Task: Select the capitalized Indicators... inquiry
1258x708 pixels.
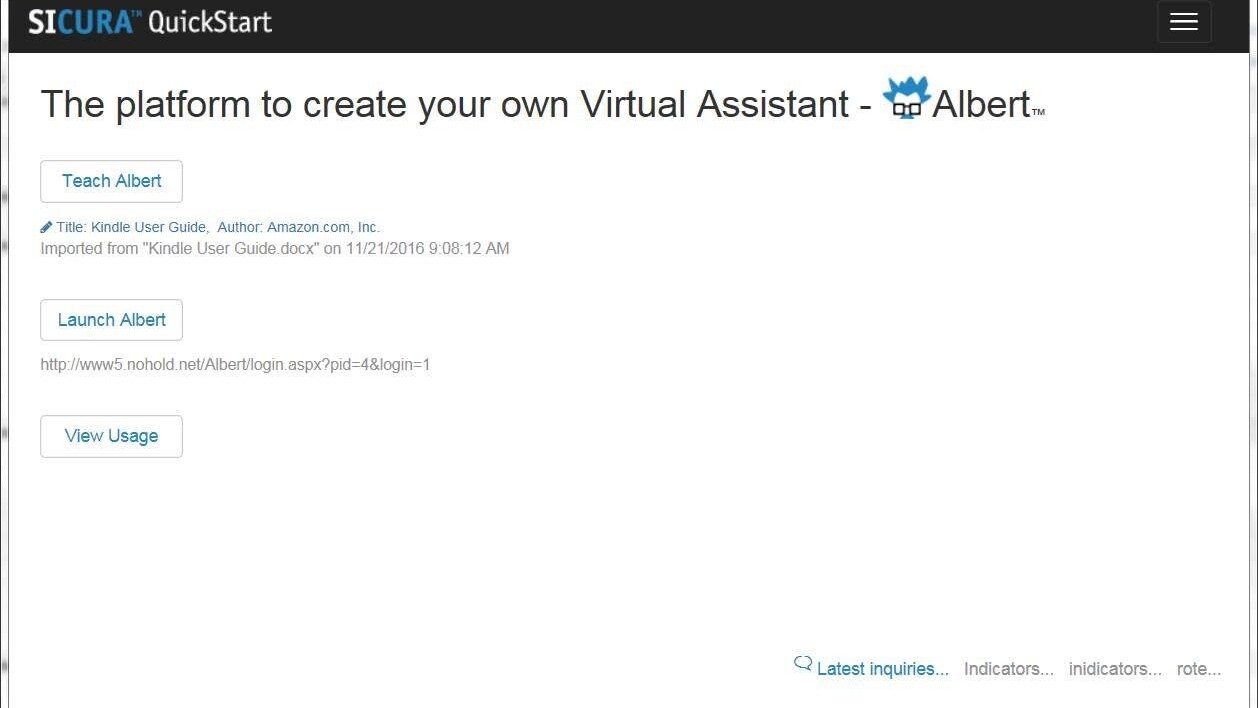Action: (1008, 669)
